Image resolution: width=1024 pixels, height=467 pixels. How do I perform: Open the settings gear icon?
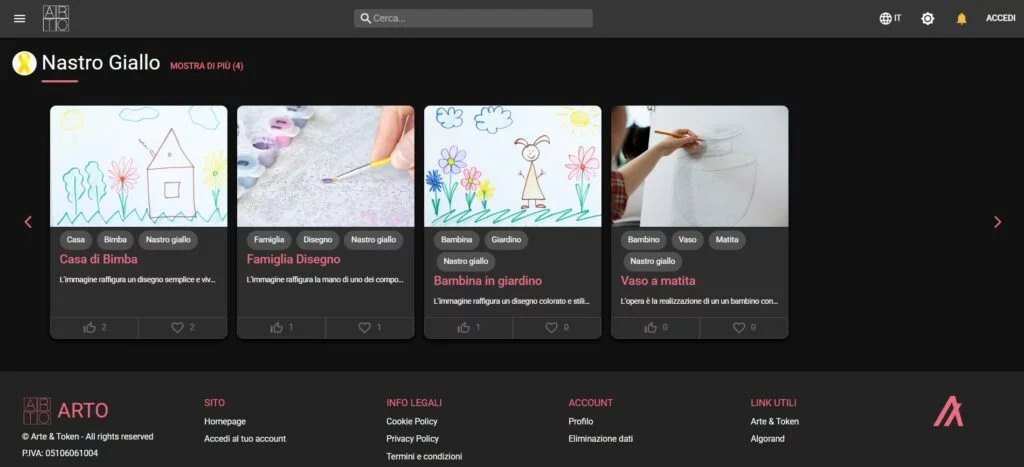(x=927, y=18)
